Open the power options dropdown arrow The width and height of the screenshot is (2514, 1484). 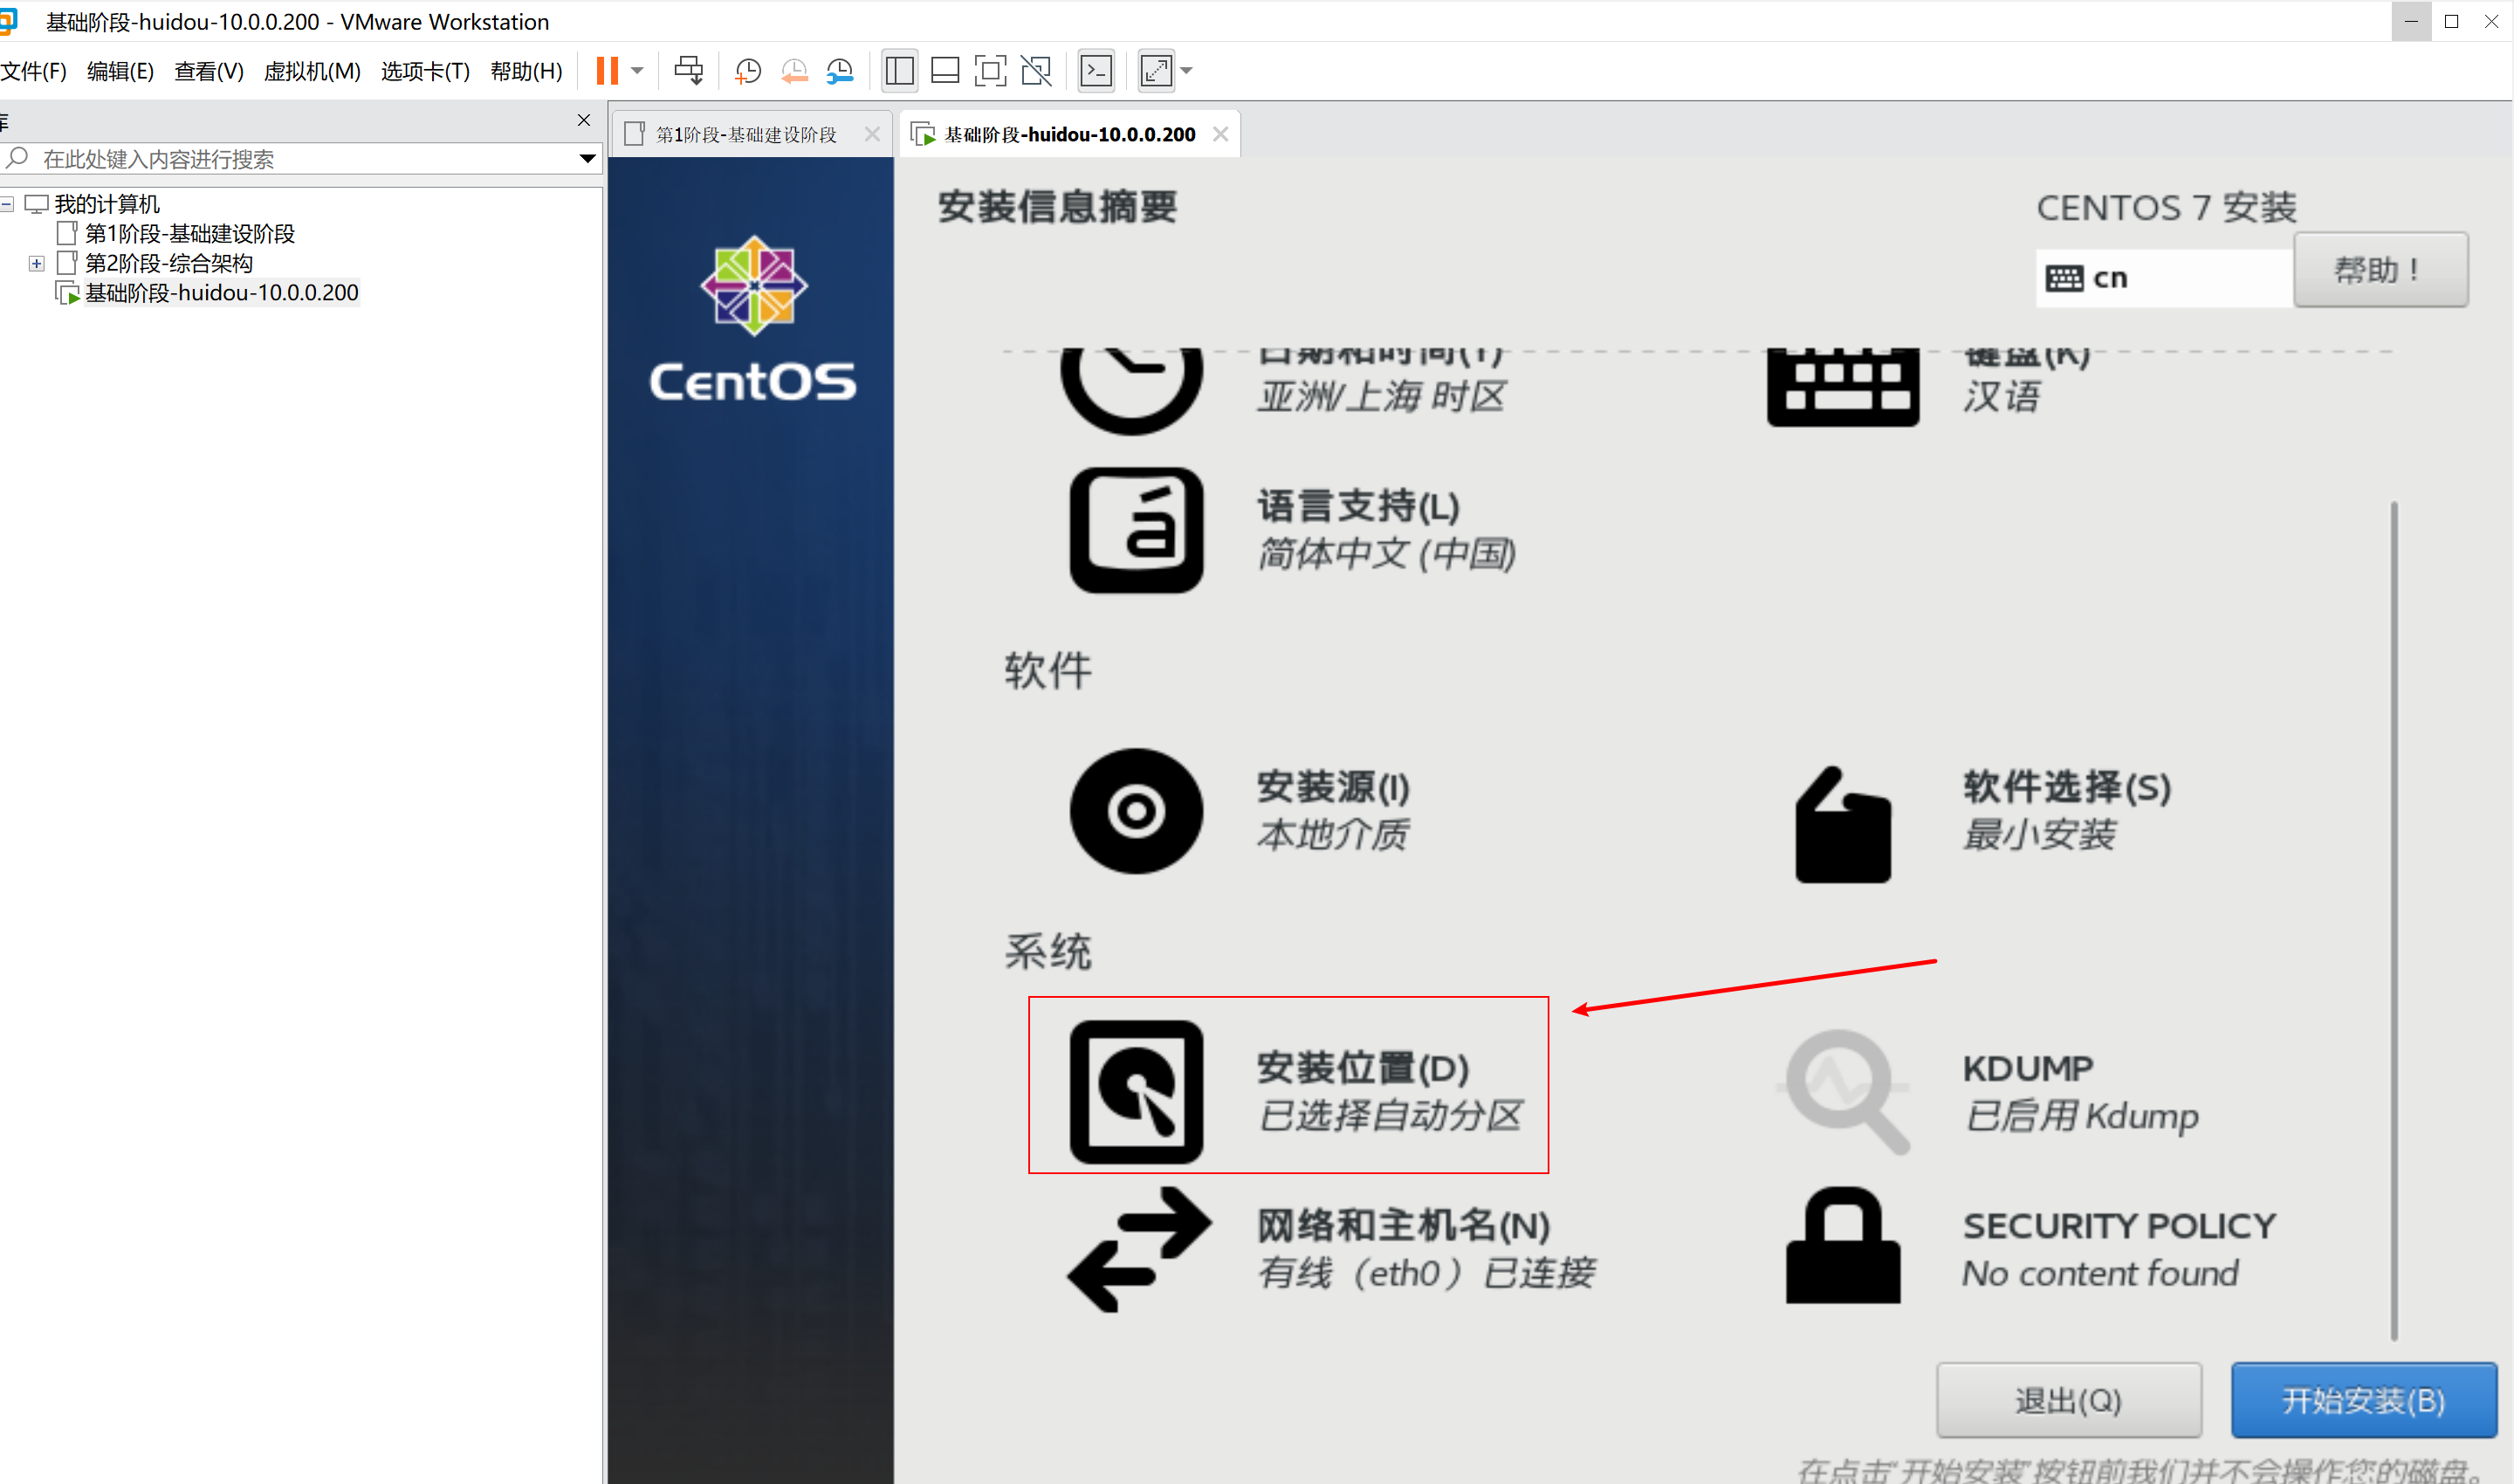point(637,70)
